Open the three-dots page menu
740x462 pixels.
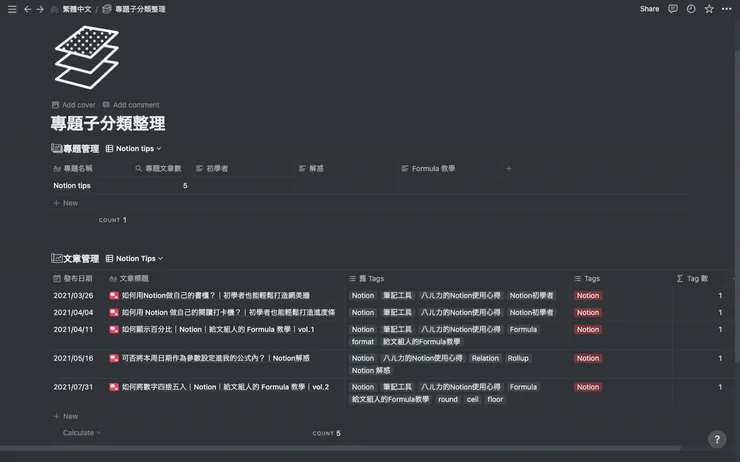726,9
